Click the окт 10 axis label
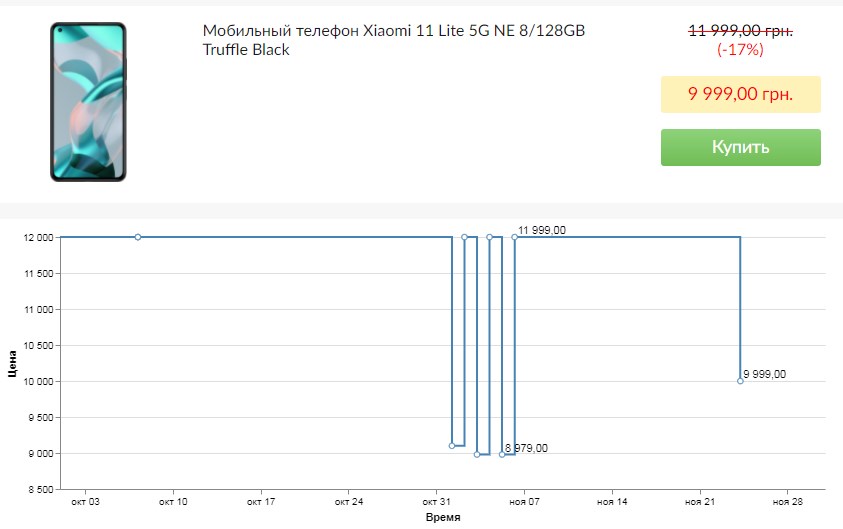This screenshot has height=529, width=843. pyautogui.click(x=173, y=502)
